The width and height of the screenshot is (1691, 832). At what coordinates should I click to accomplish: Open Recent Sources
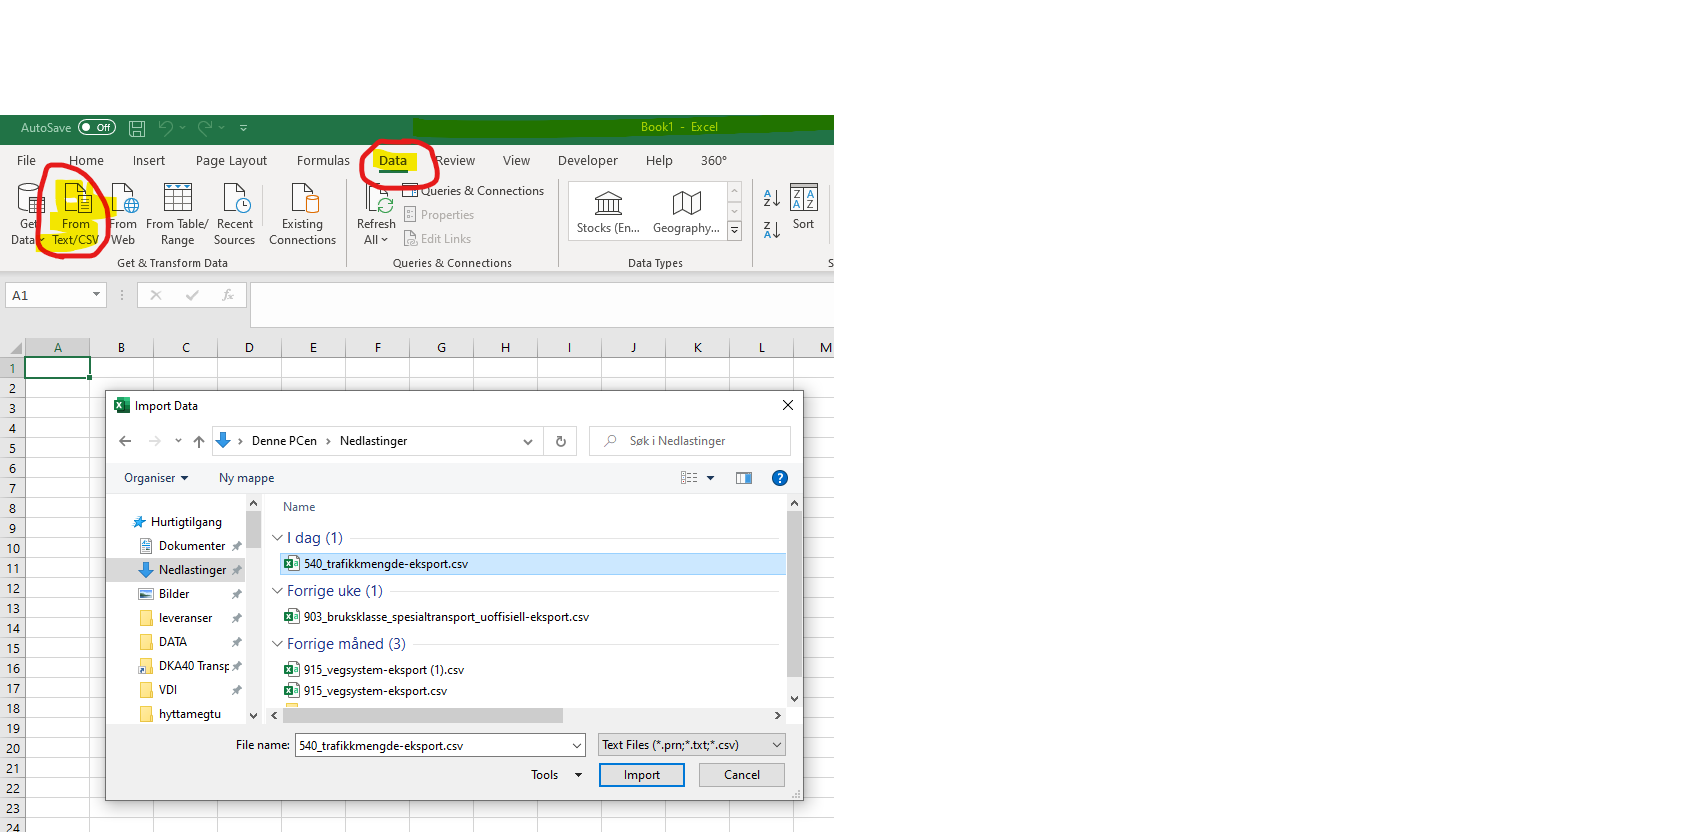point(235,214)
